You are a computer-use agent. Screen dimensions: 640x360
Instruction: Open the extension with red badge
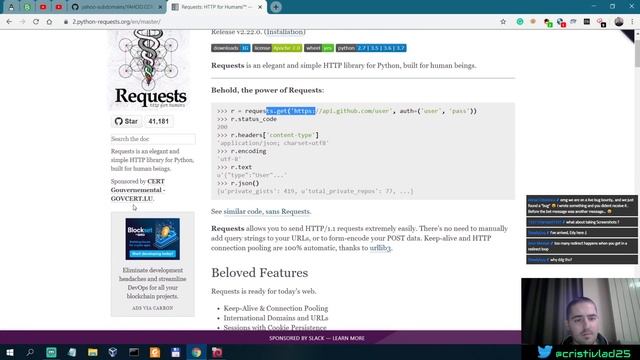tap(561, 22)
